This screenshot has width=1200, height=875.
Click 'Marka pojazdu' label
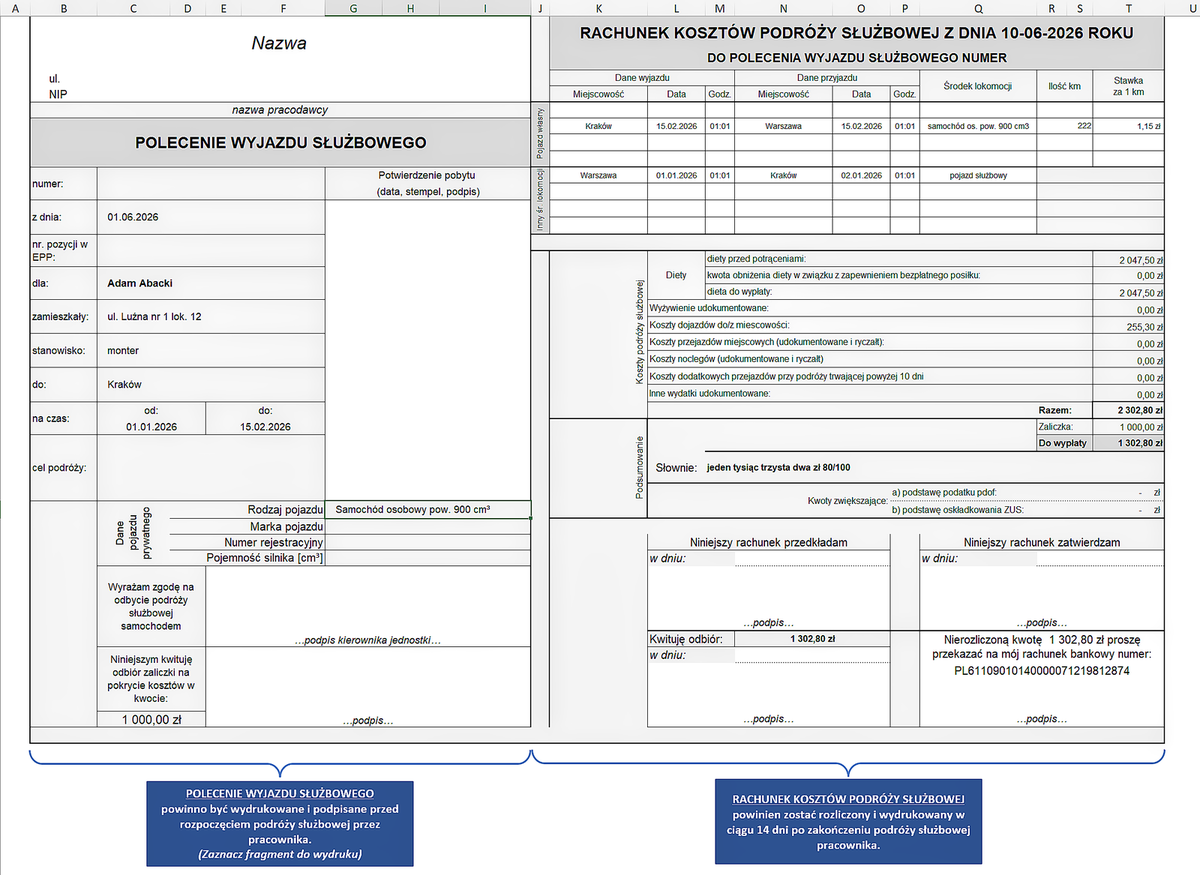285,526
